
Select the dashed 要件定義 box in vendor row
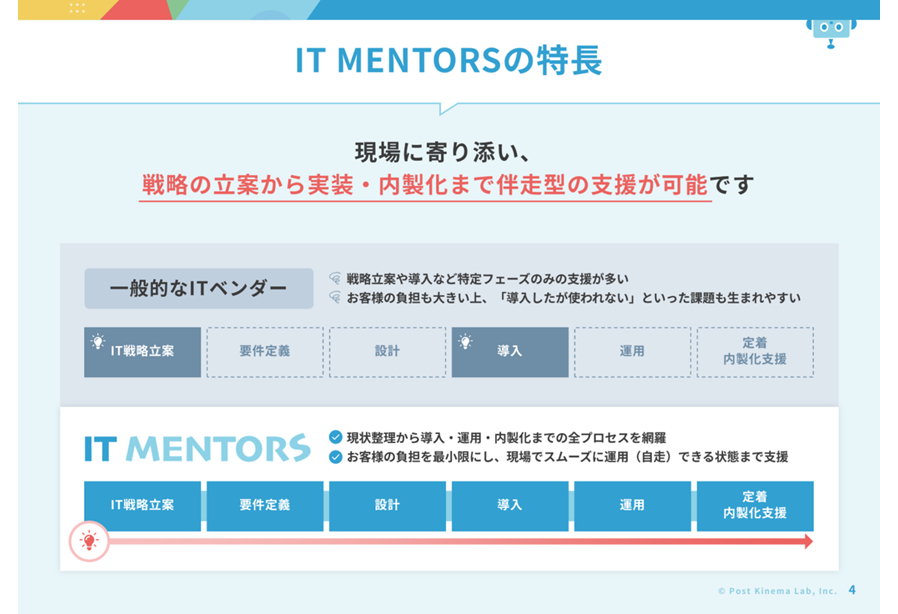265,352
